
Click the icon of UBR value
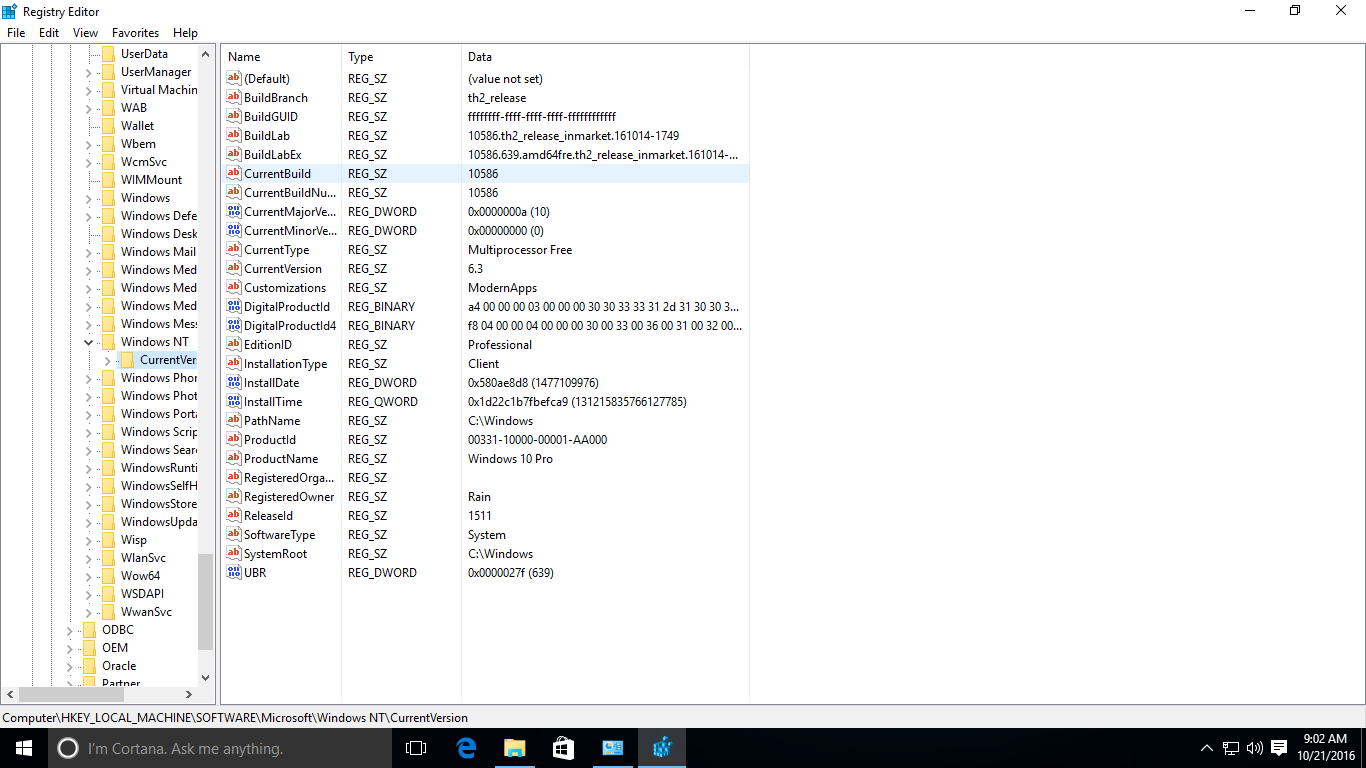pyautogui.click(x=234, y=573)
